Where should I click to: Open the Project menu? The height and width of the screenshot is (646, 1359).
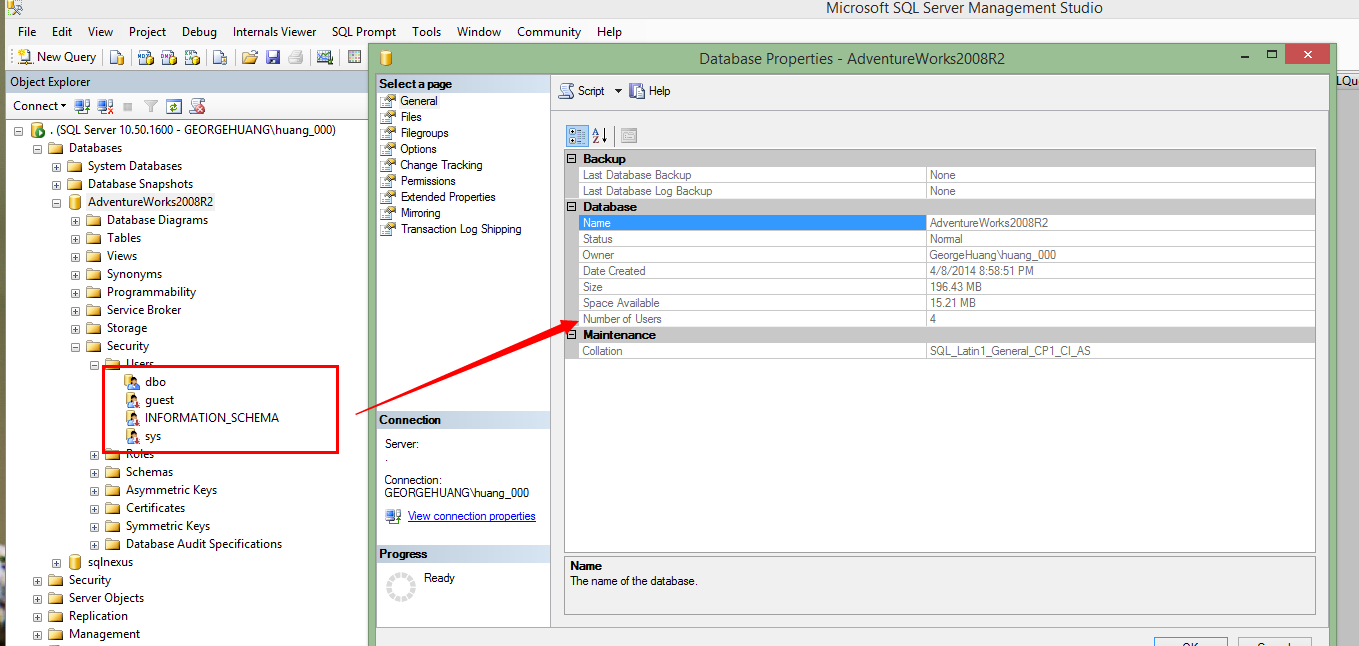(148, 32)
